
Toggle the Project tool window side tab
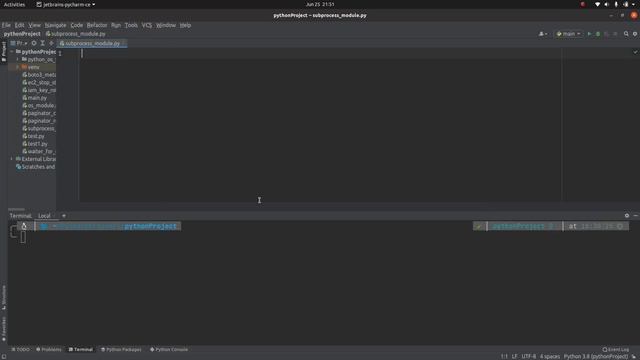coord(4,51)
